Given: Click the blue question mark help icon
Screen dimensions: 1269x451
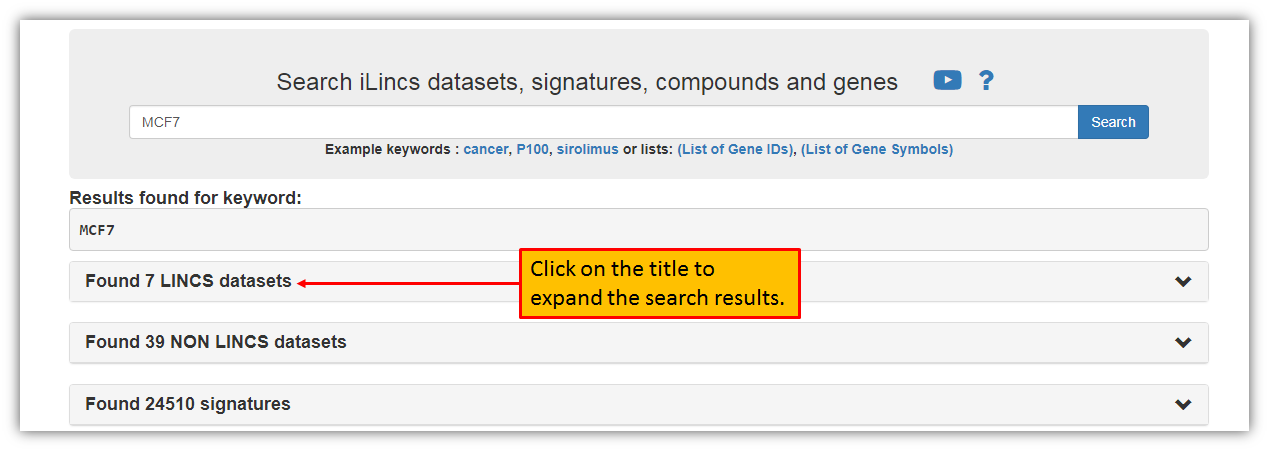Looking at the screenshot, I should [x=986, y=81].
